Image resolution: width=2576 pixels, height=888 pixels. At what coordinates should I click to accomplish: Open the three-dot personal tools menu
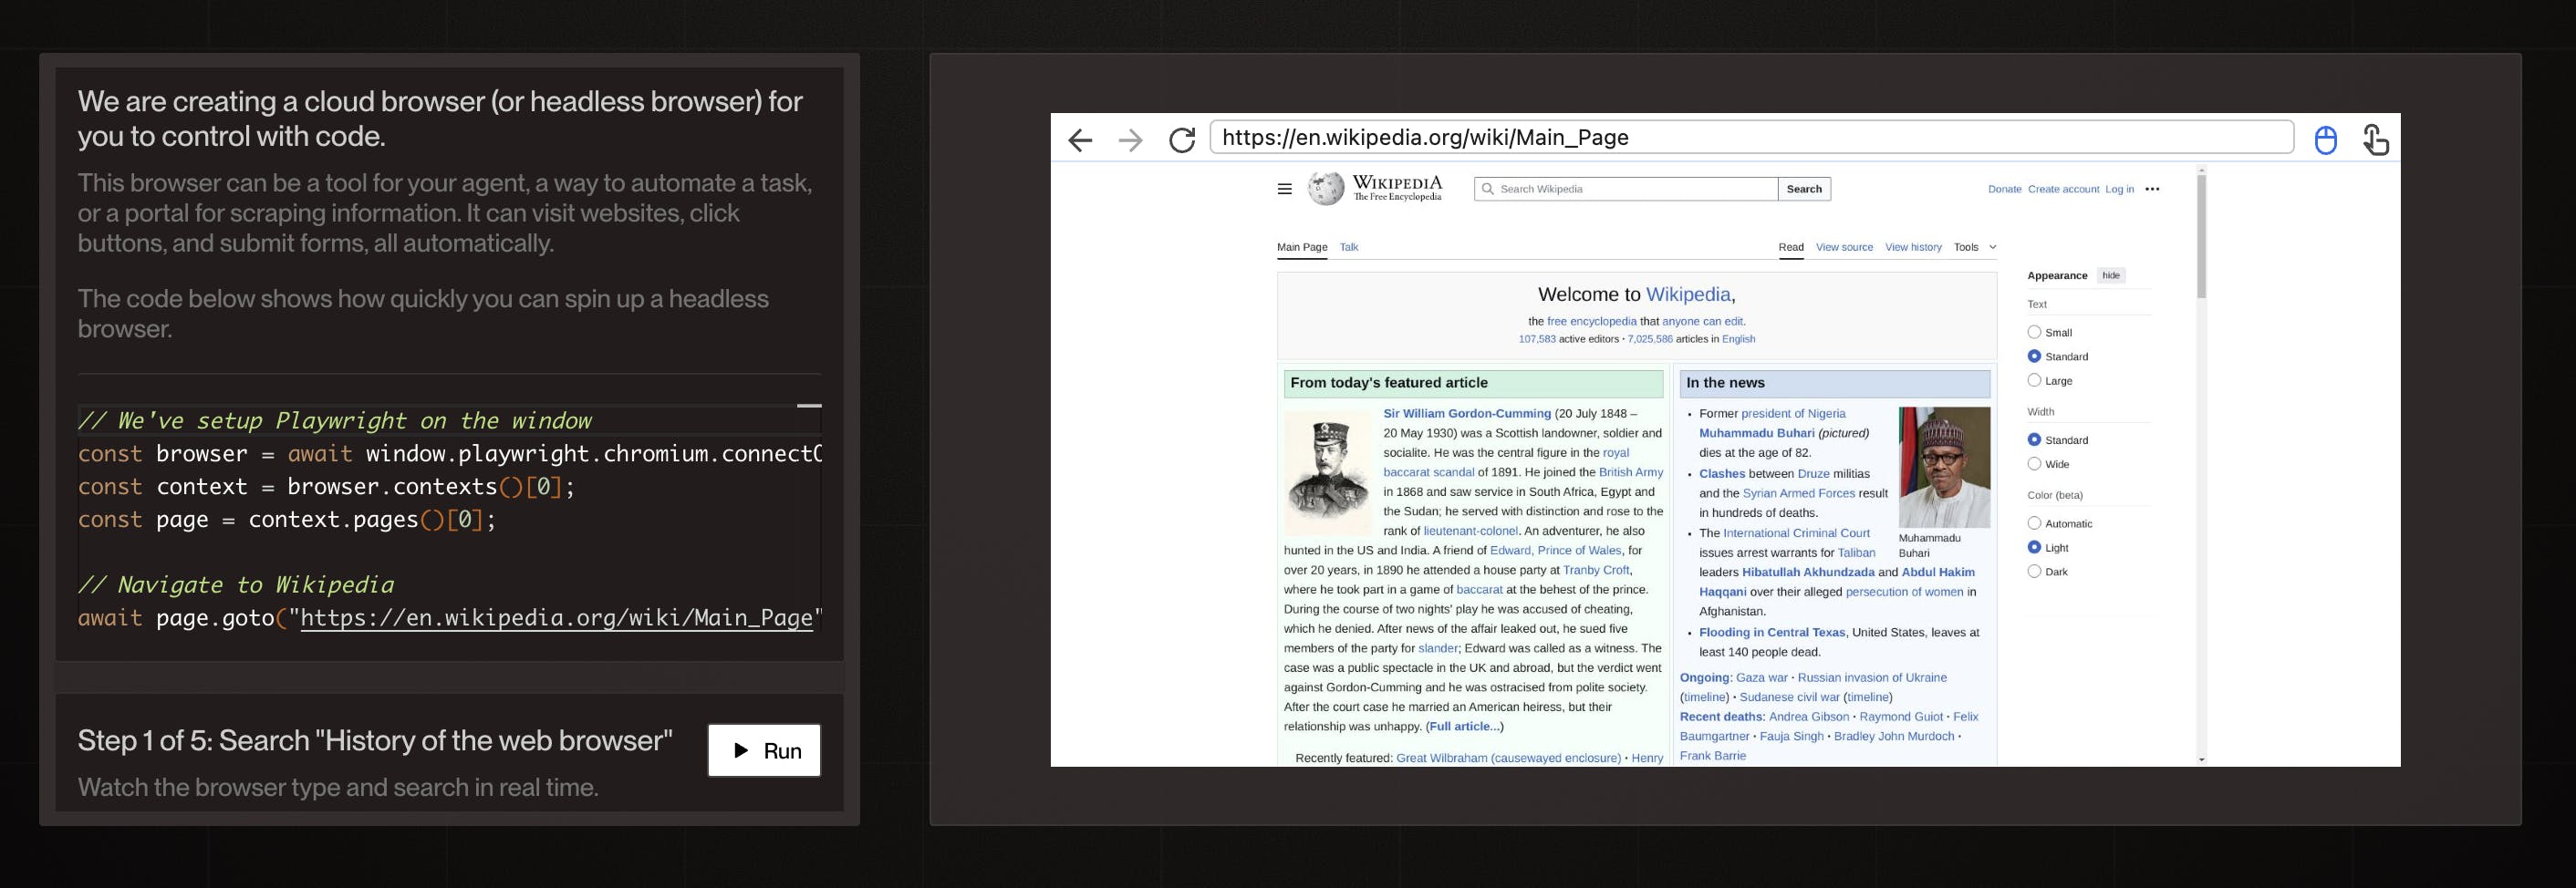click(x=2152, y=189)
